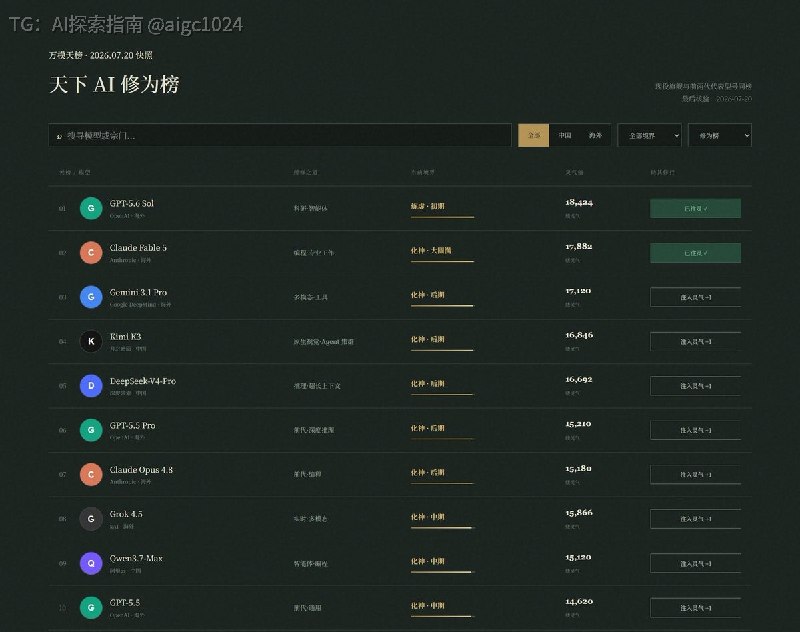
Task: Click the 化神·大圆满 realm label
Action: [431, 250]
